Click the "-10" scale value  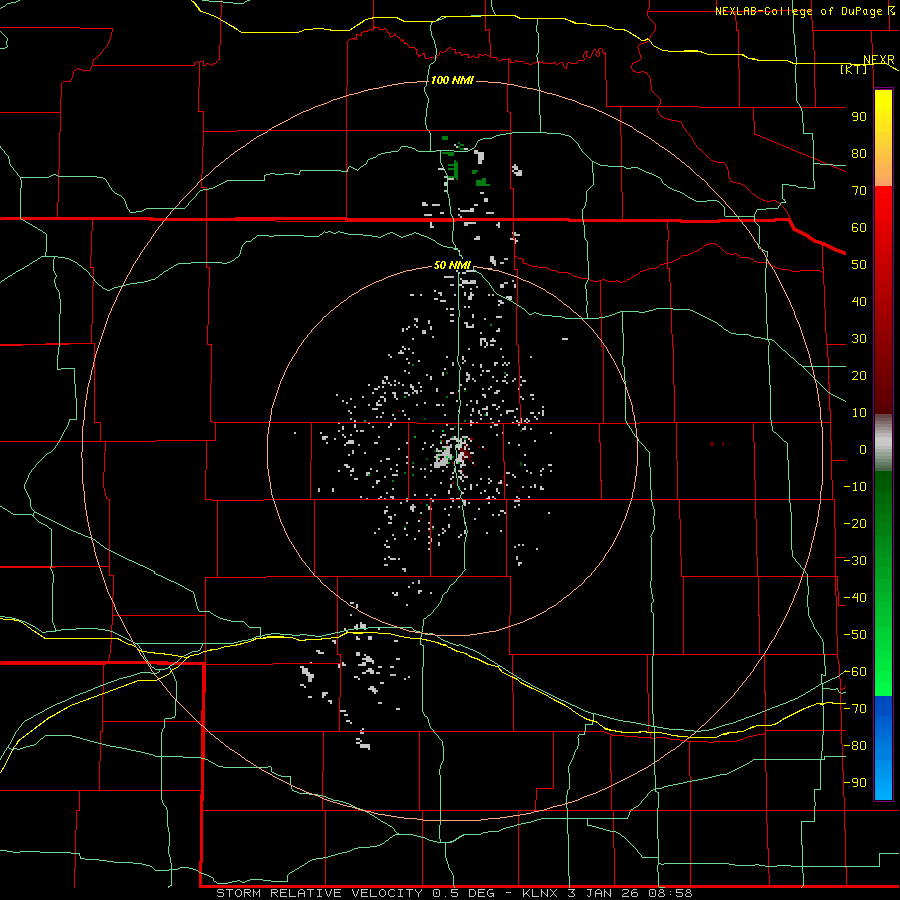[x=855, y=487]
